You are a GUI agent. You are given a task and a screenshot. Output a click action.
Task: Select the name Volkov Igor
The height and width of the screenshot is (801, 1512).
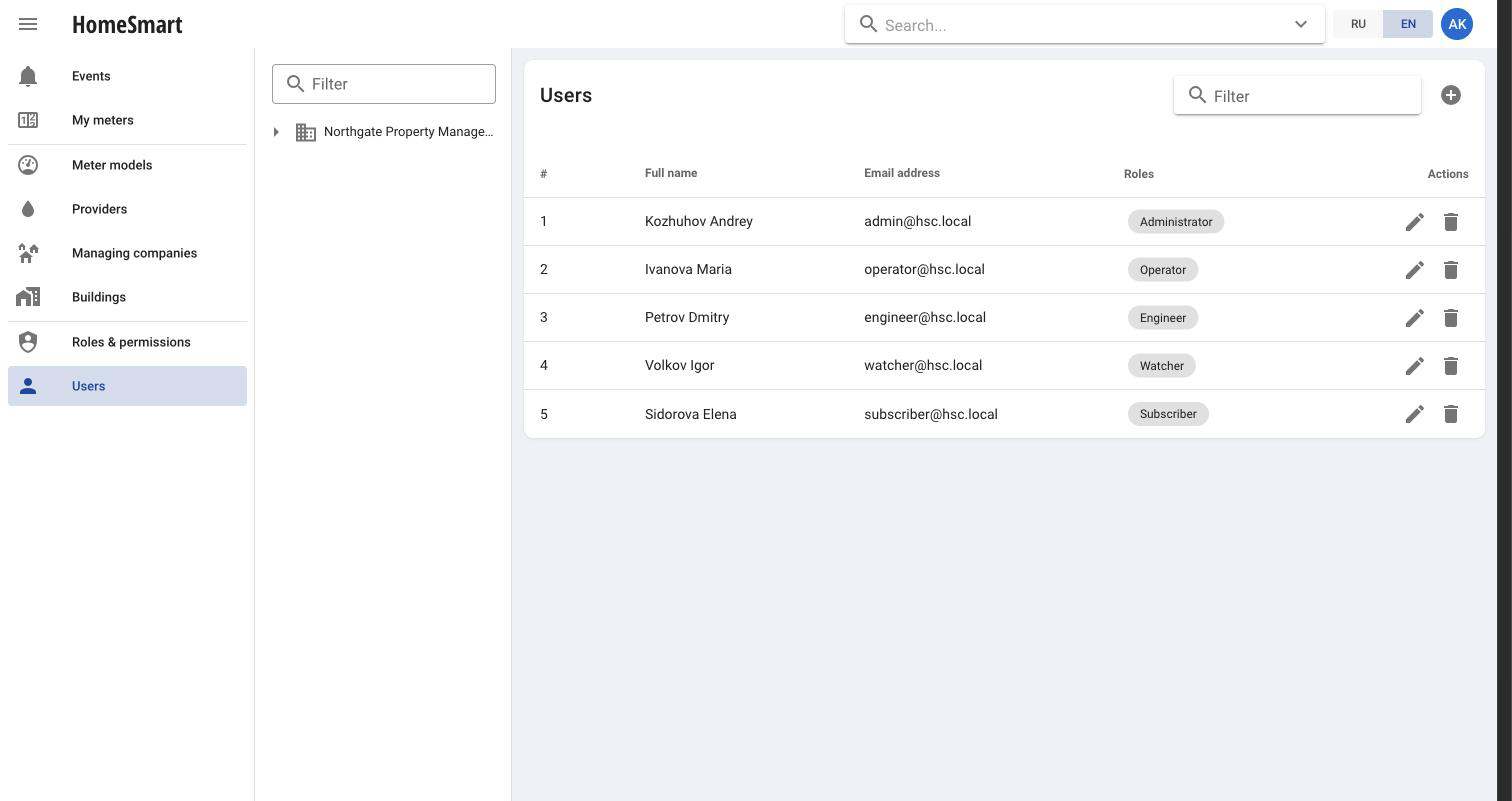680,365
